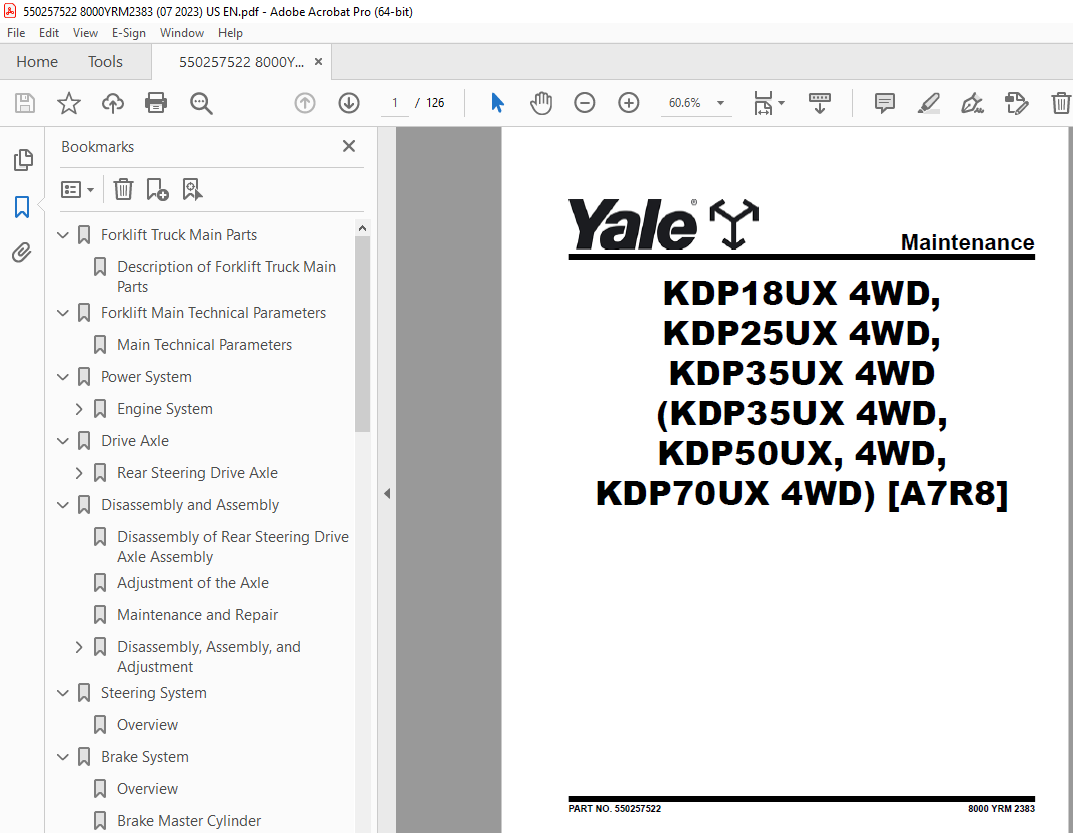Collapse Forklift Truck Main Parts bookmark
This screenshot has width=1073, height=833.
coord(63,235)
